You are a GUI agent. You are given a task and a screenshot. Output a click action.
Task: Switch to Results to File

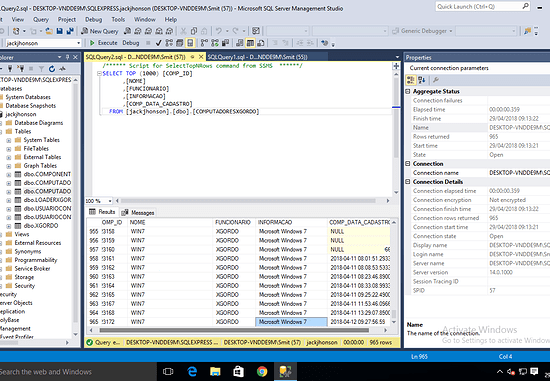(261, 43)
